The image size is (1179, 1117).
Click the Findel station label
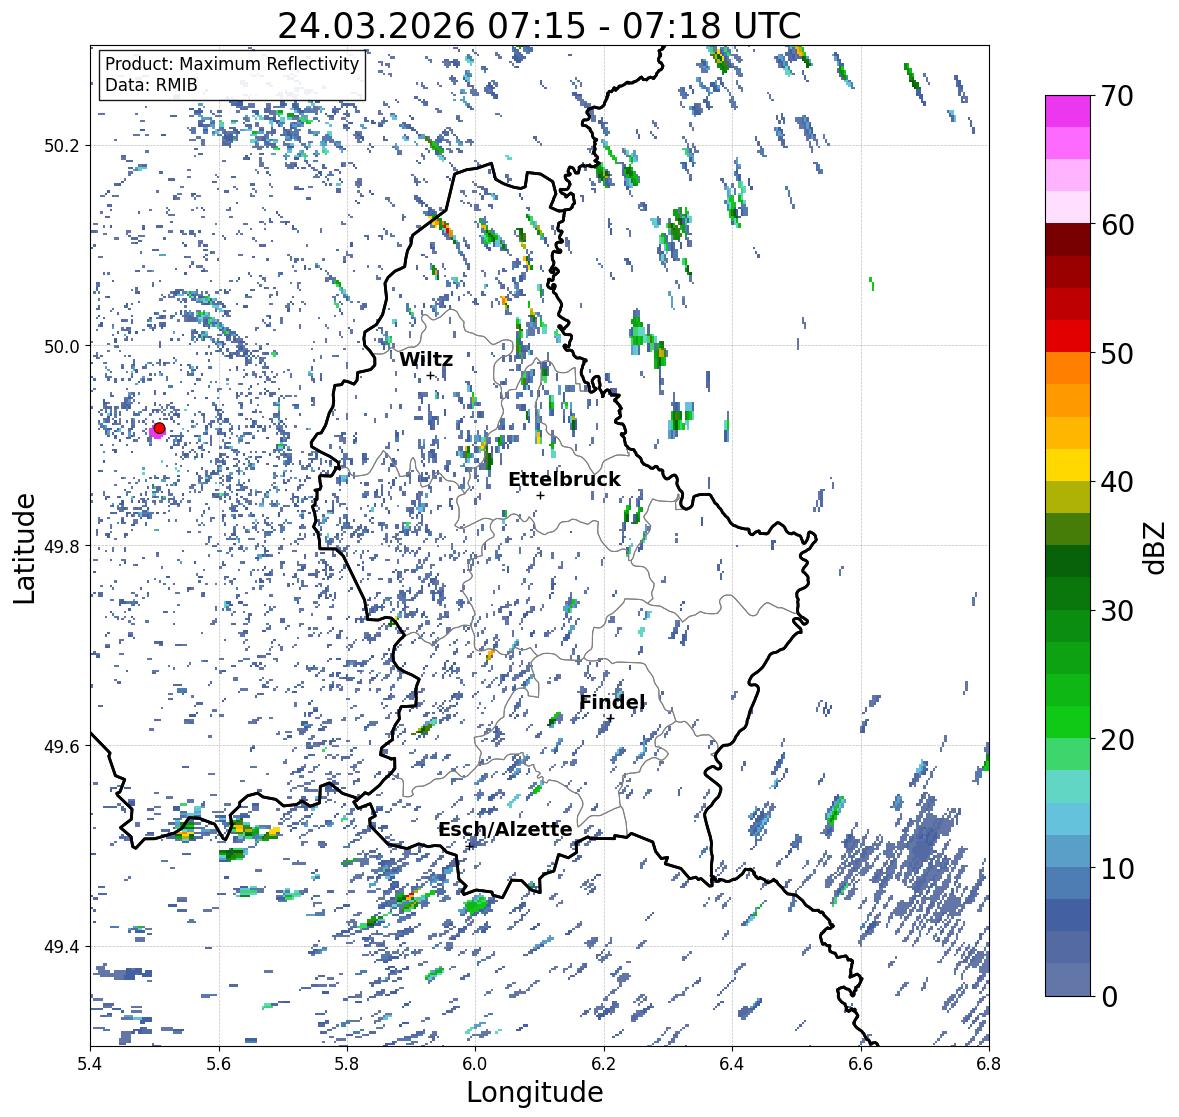(612, 702)
